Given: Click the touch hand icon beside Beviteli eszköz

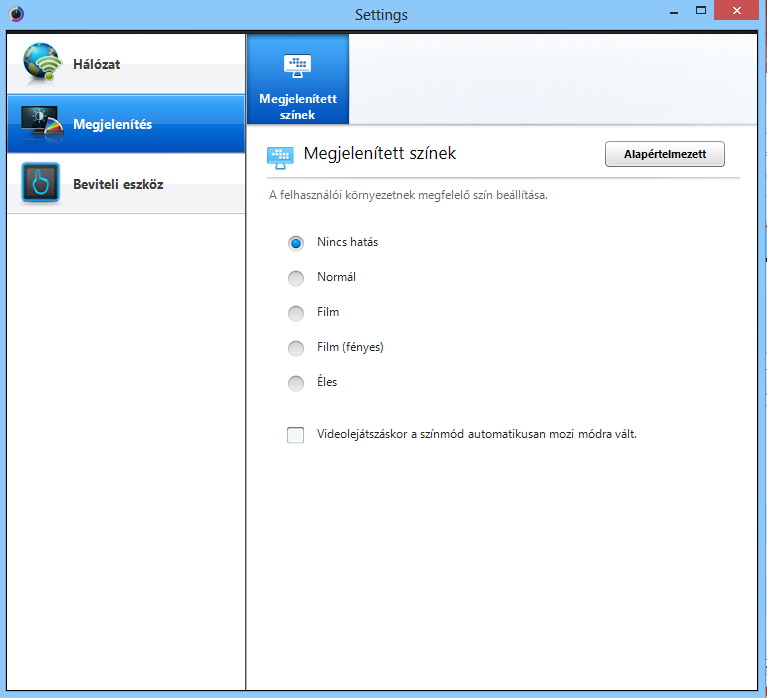Looking at the screenshot, I should point(41,183).
